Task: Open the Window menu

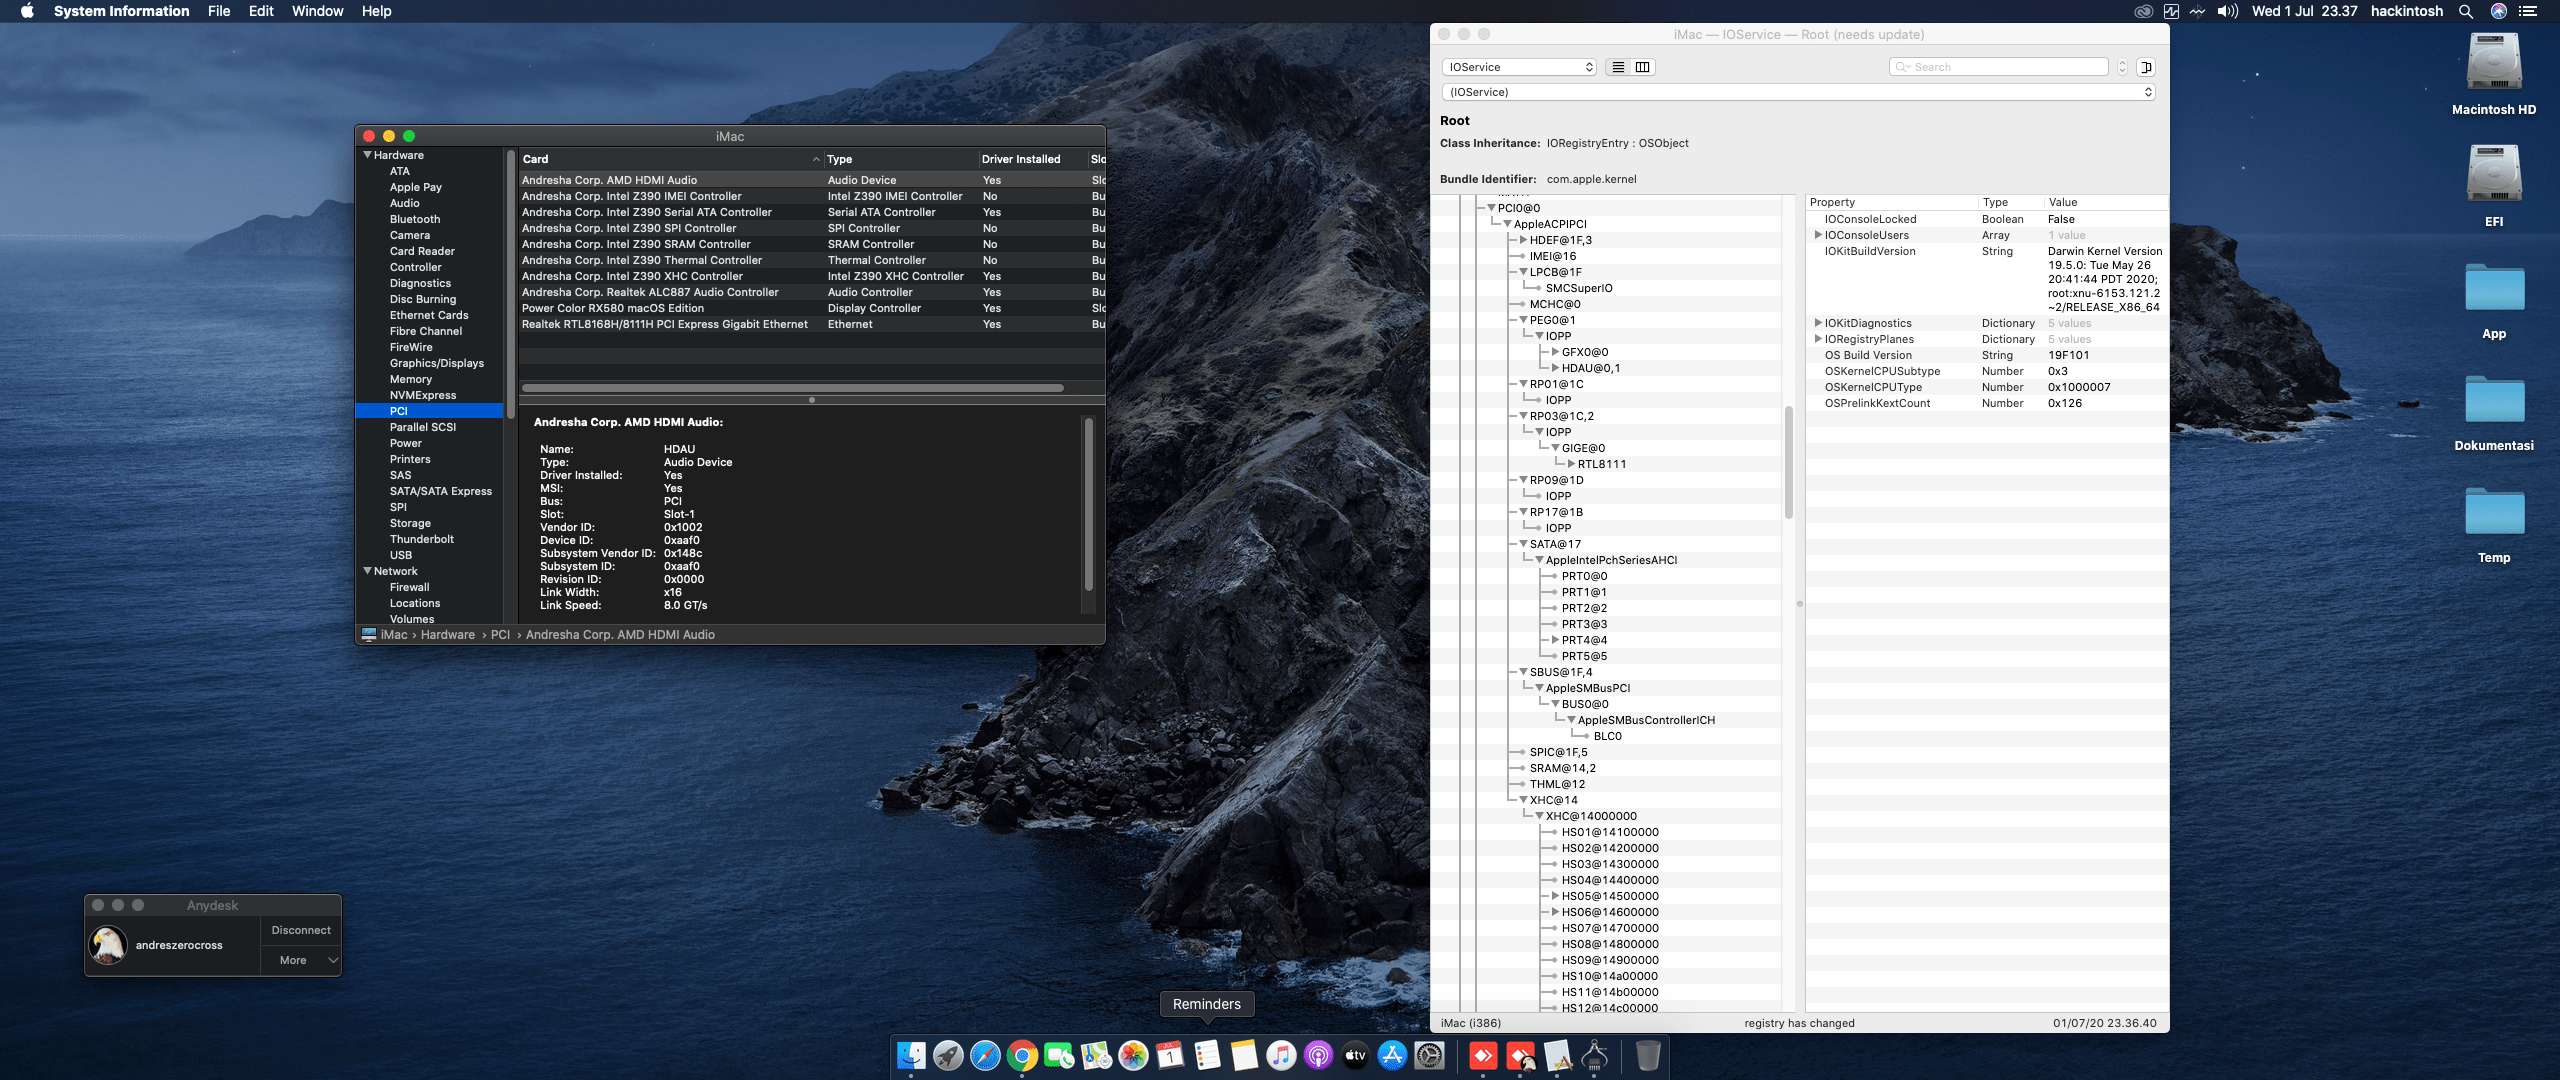Action: point(317,11)
